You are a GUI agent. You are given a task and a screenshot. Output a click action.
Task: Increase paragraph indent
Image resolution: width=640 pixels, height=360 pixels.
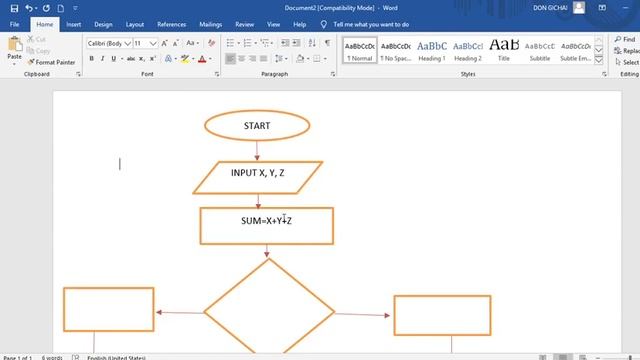click(296, 43)
